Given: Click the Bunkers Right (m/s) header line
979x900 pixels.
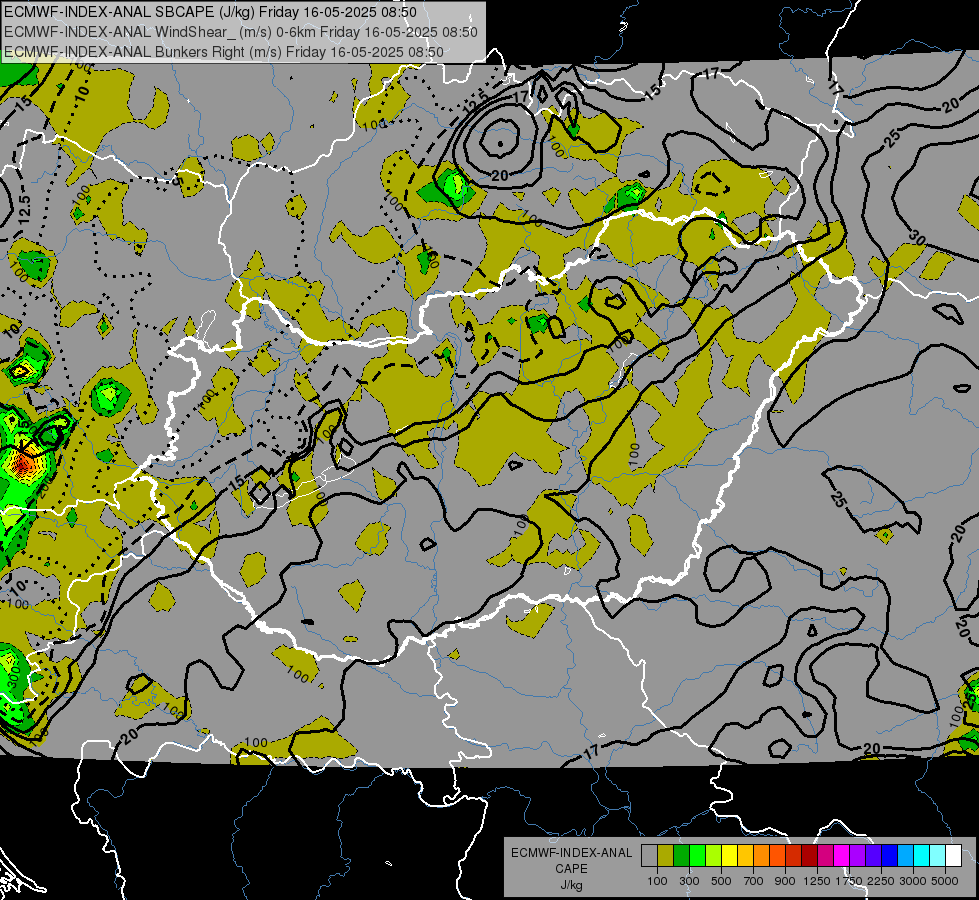Looking at the screenshot, I should tap(224, 52).
